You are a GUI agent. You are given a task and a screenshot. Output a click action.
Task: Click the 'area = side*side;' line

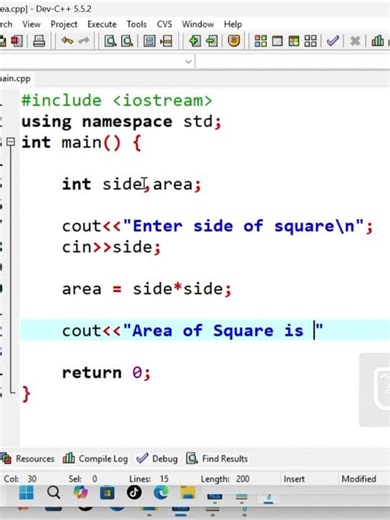click(146, 289)
